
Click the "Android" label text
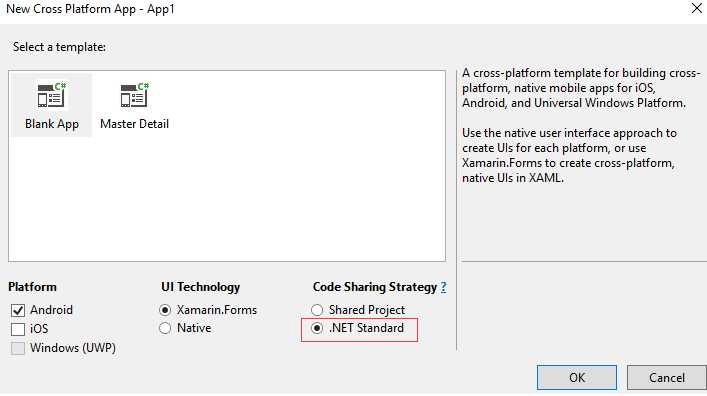click(51, 310)
